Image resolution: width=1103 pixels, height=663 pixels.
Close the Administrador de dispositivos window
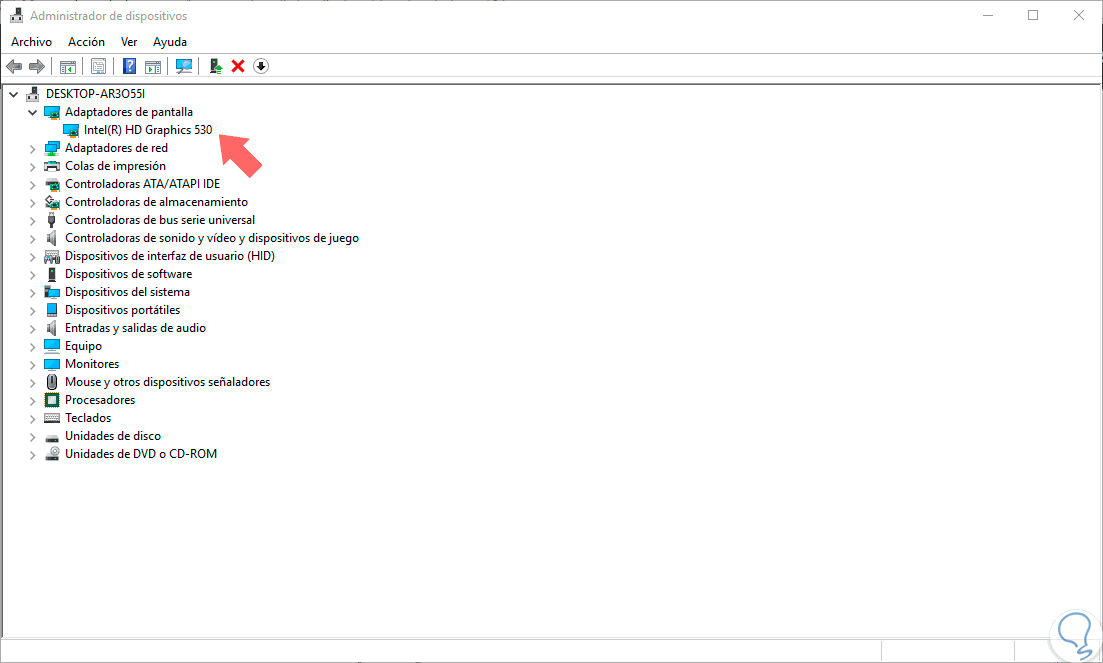coord(1078,15)
